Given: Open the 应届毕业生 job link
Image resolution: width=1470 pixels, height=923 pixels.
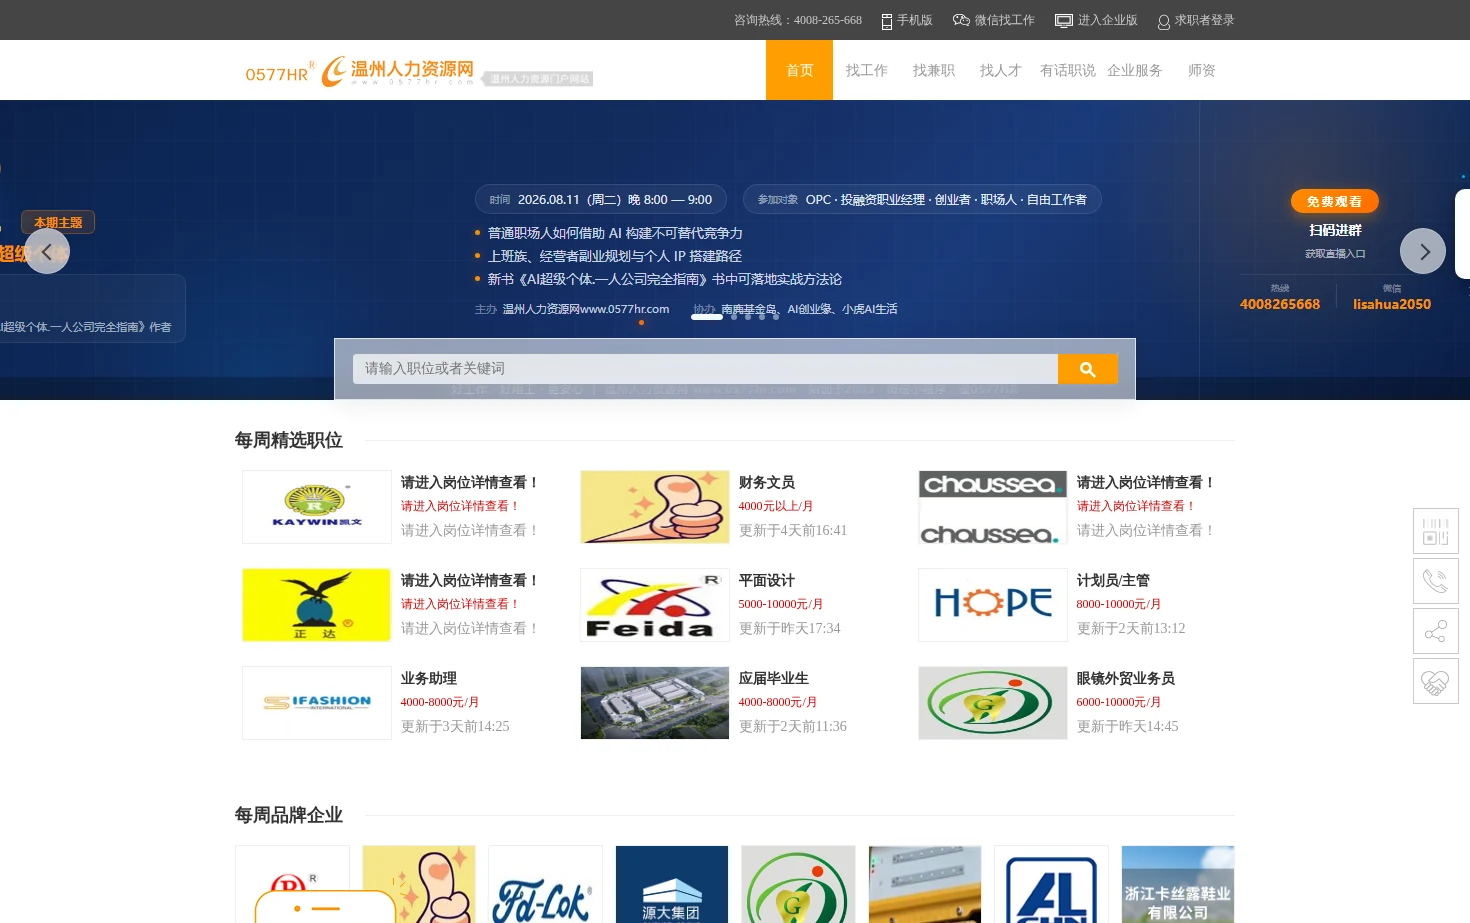Looking at the screenshot, I should point(773,679).
